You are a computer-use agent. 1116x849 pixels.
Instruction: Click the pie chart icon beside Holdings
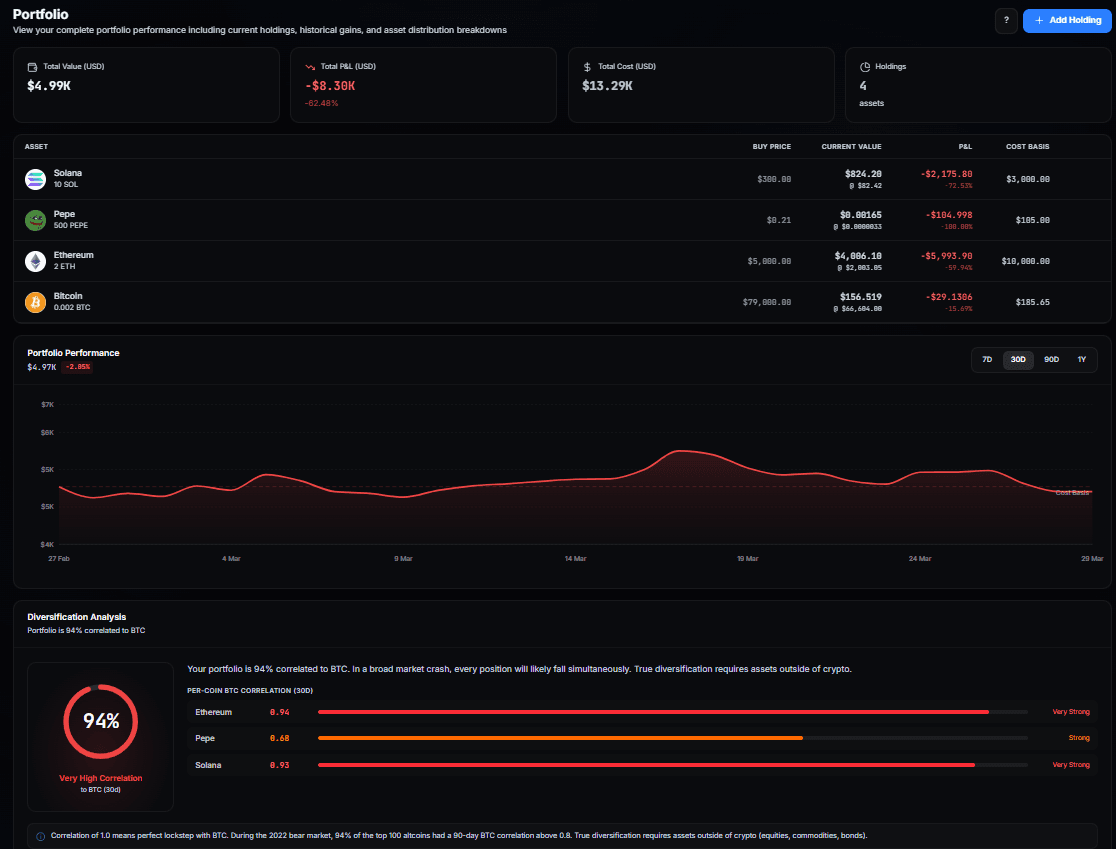(865, 67)
